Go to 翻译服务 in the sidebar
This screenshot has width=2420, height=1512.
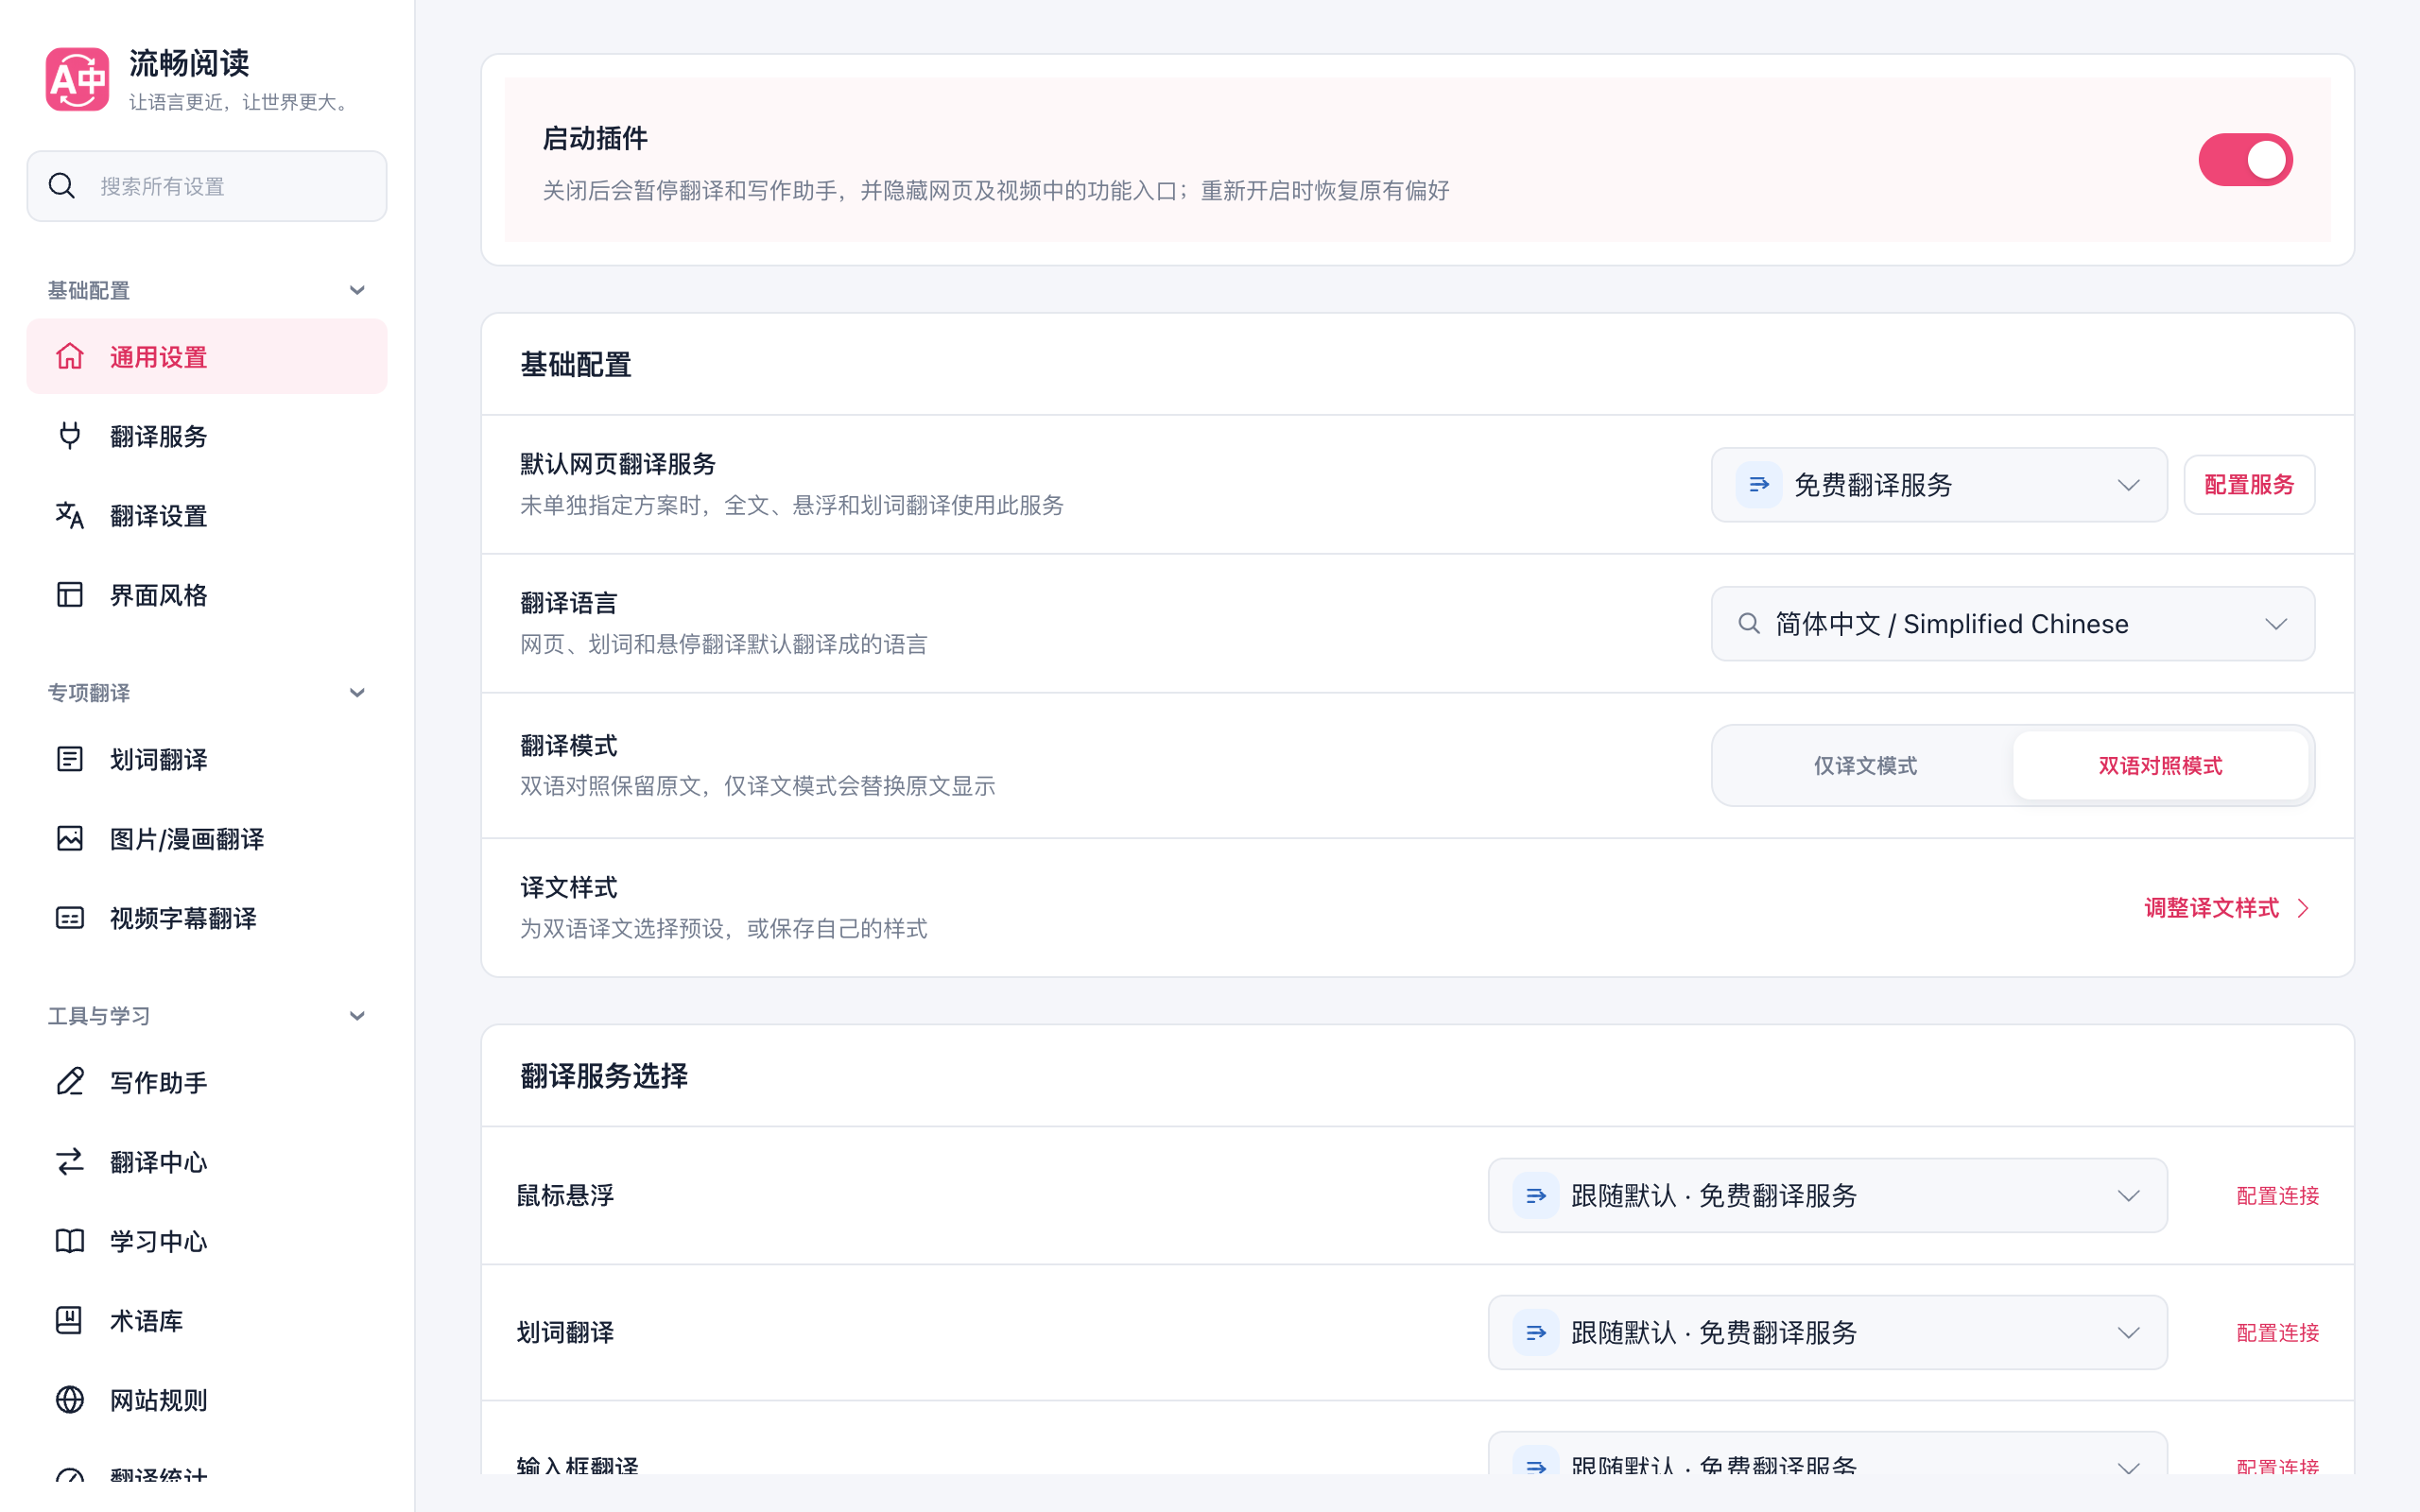click(207, 436)
